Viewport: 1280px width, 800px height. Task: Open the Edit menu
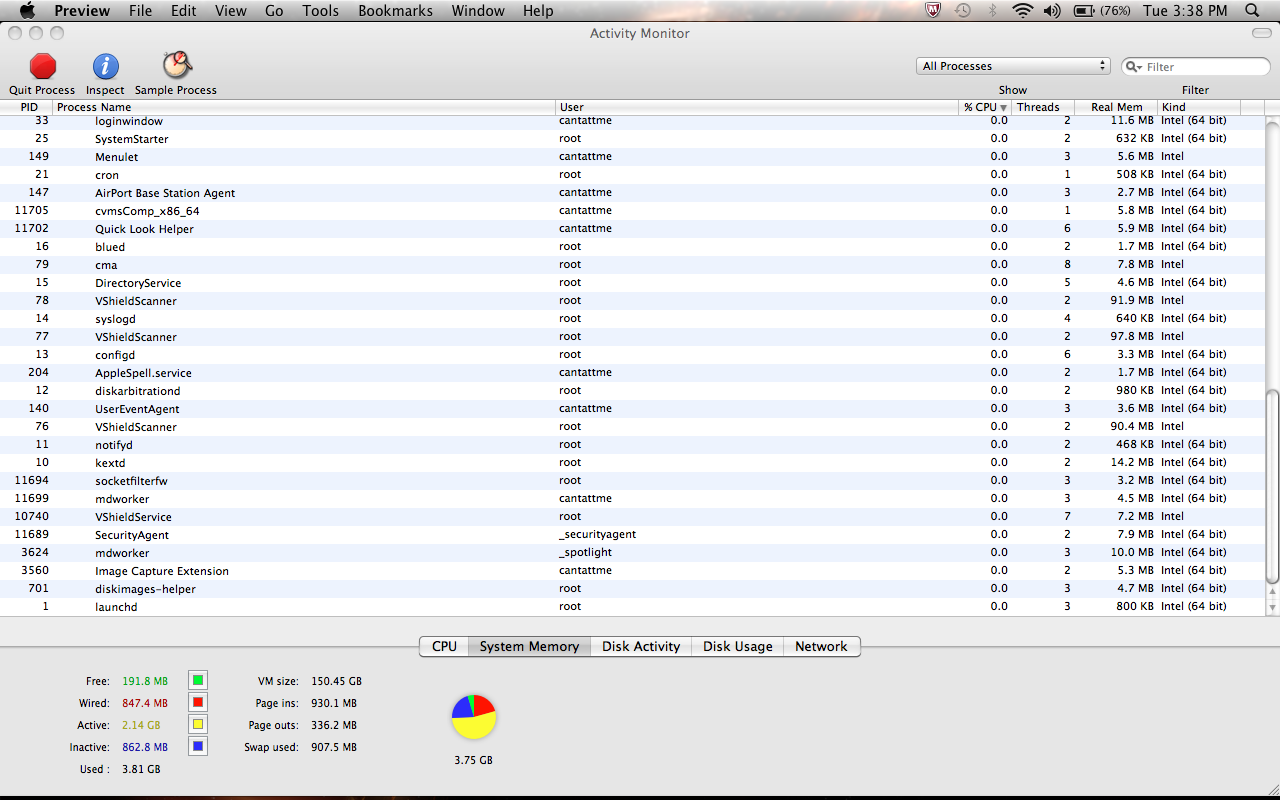(183, 11)
